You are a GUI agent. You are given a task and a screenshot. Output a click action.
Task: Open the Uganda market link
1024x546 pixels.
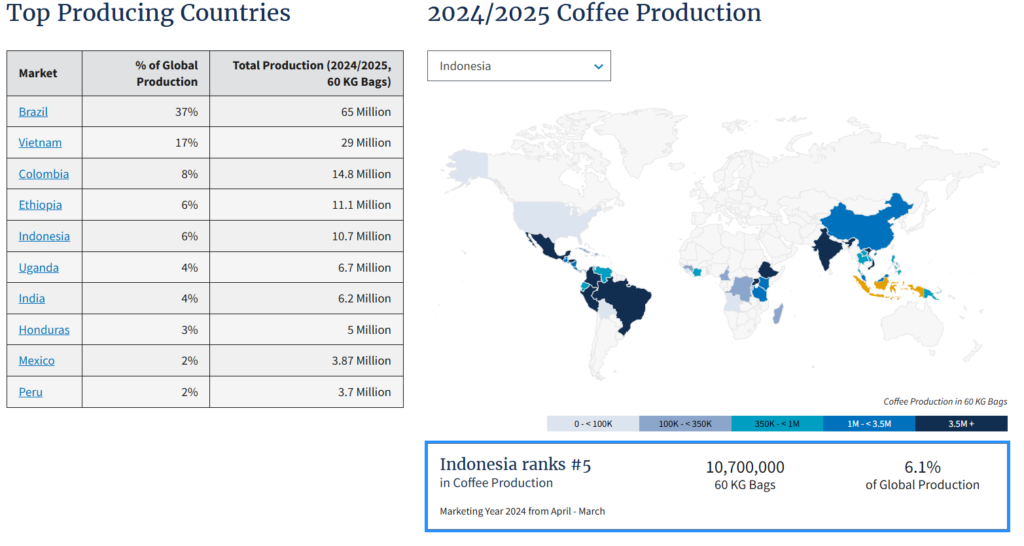(x=38, y=267)
